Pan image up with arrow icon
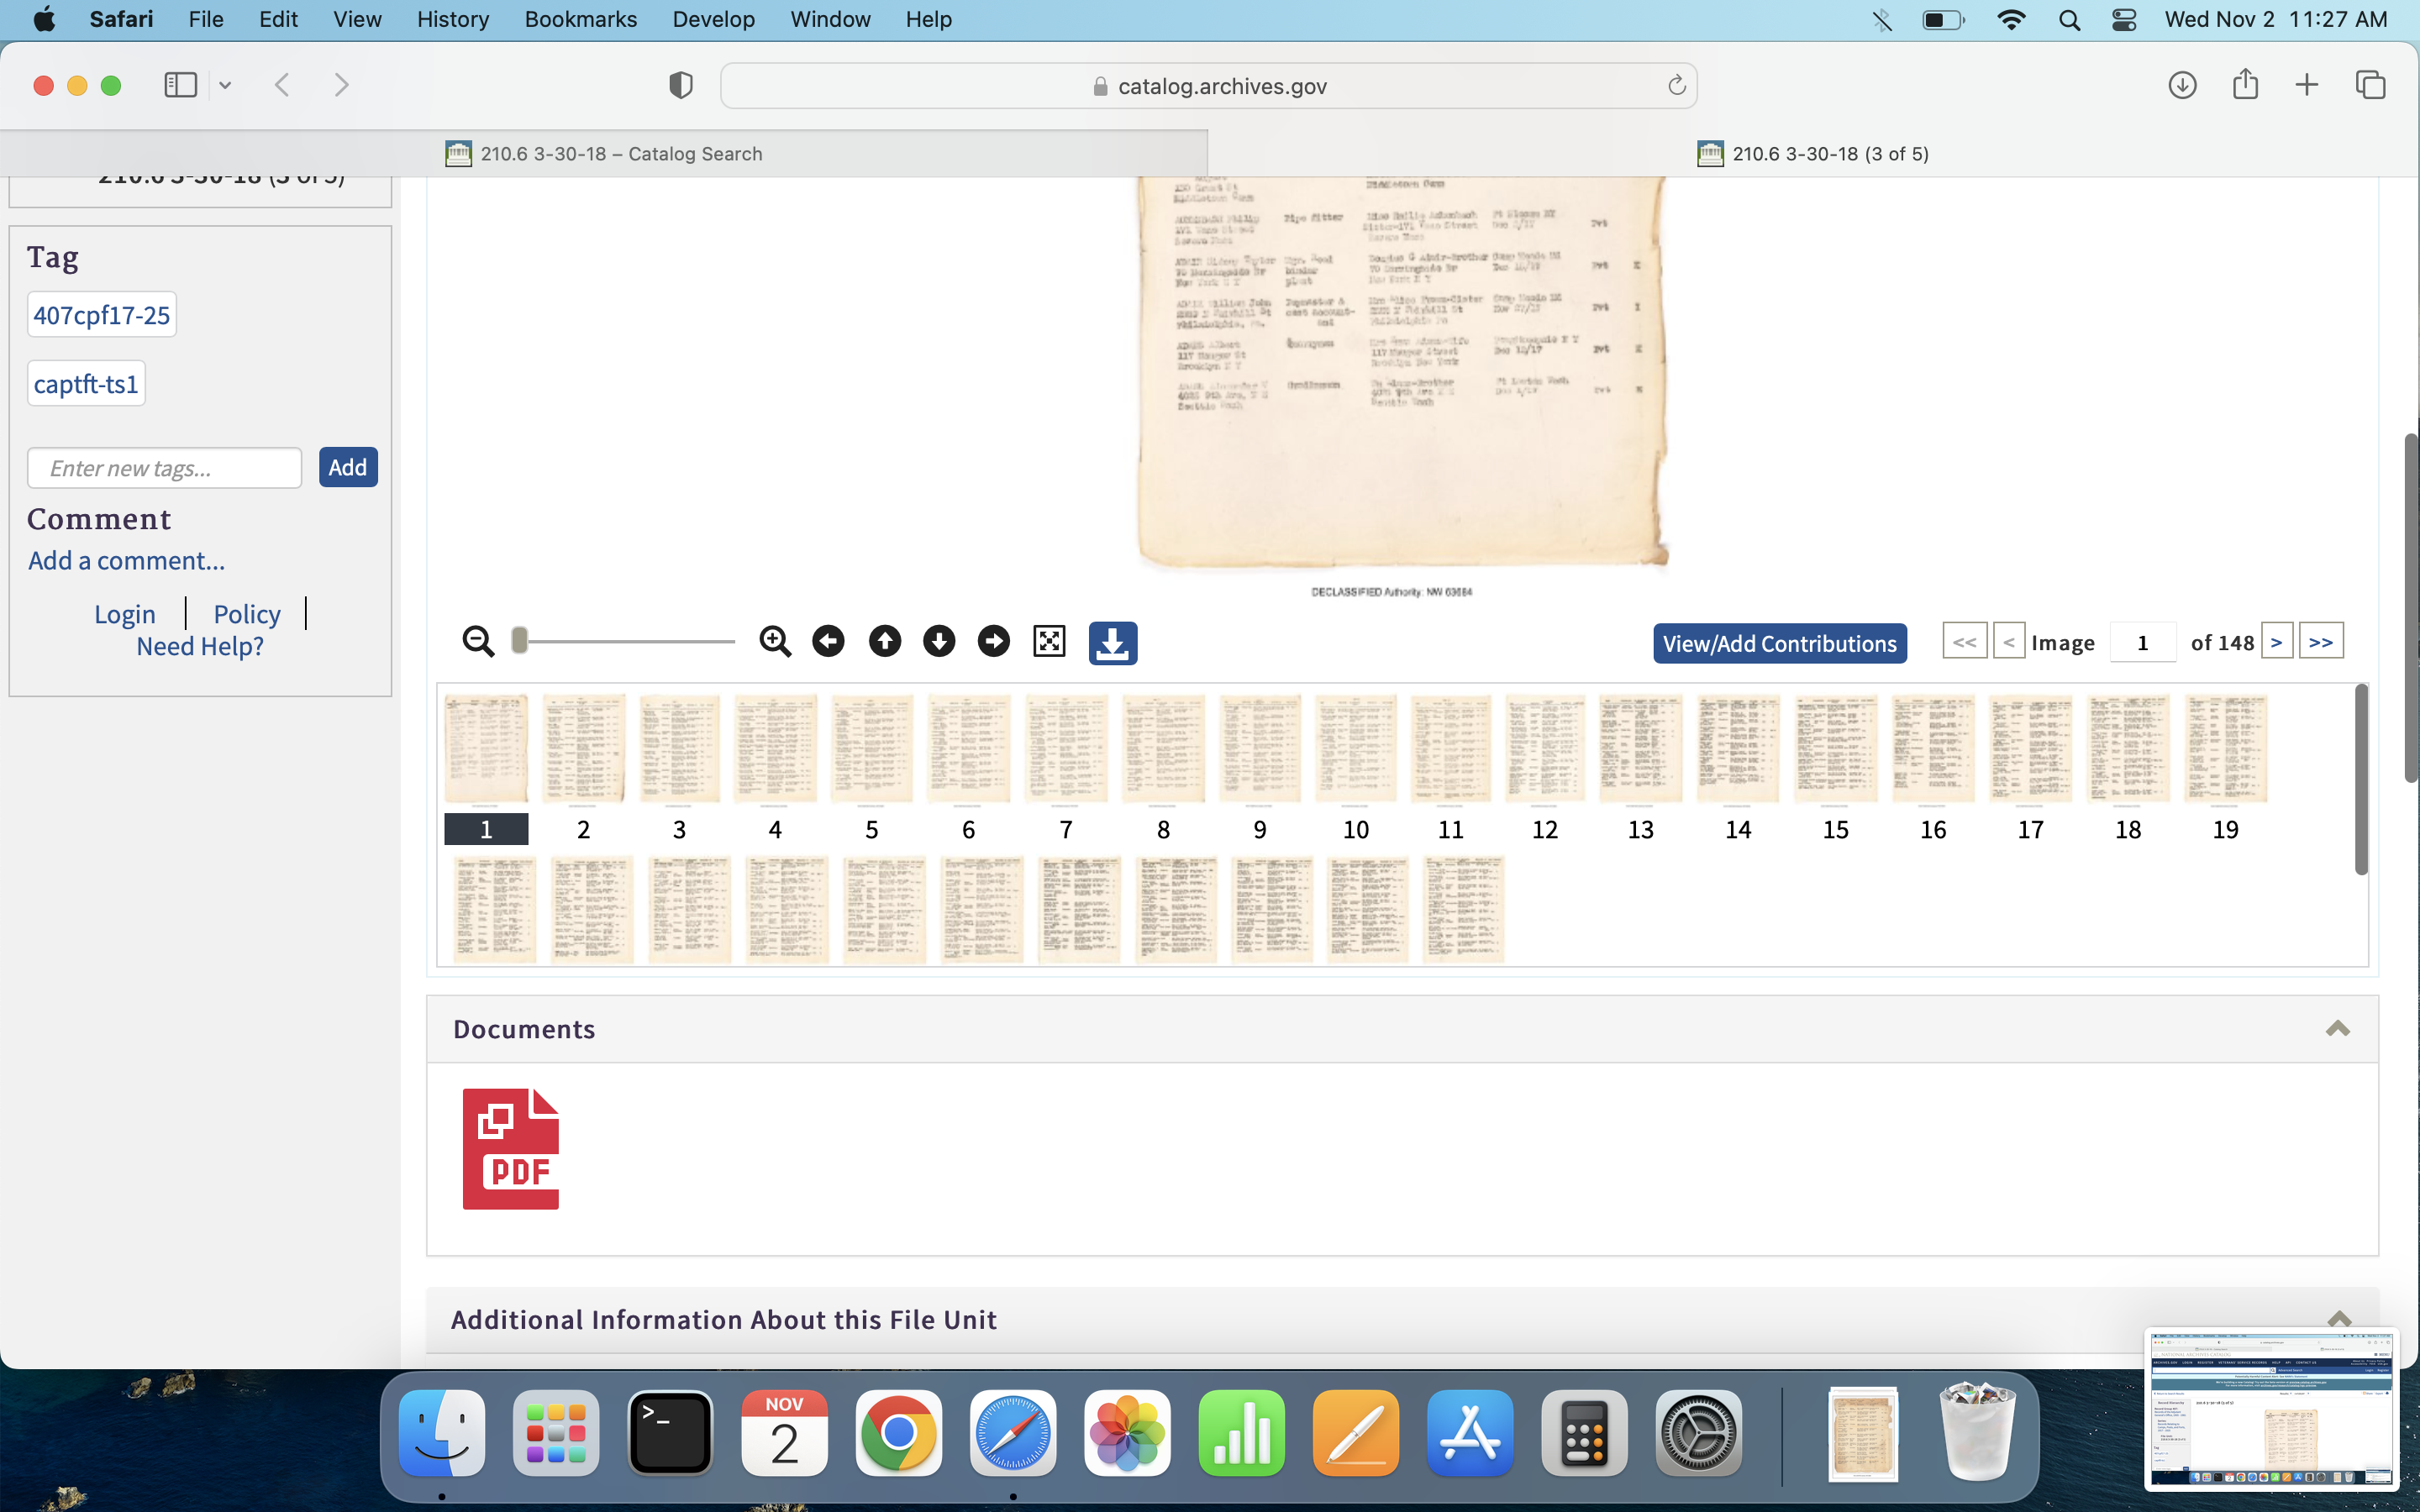 click(884, 641)
